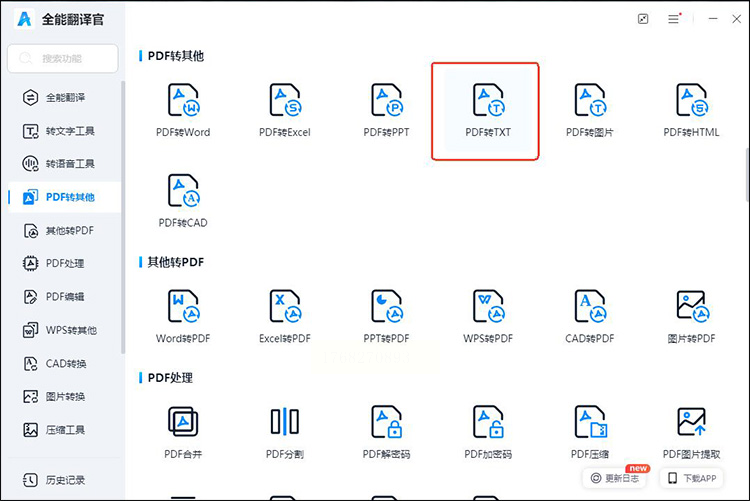
Task: Open the PDF转HTML tool icon
Action: pyautogui.click(x=692, y=100)
